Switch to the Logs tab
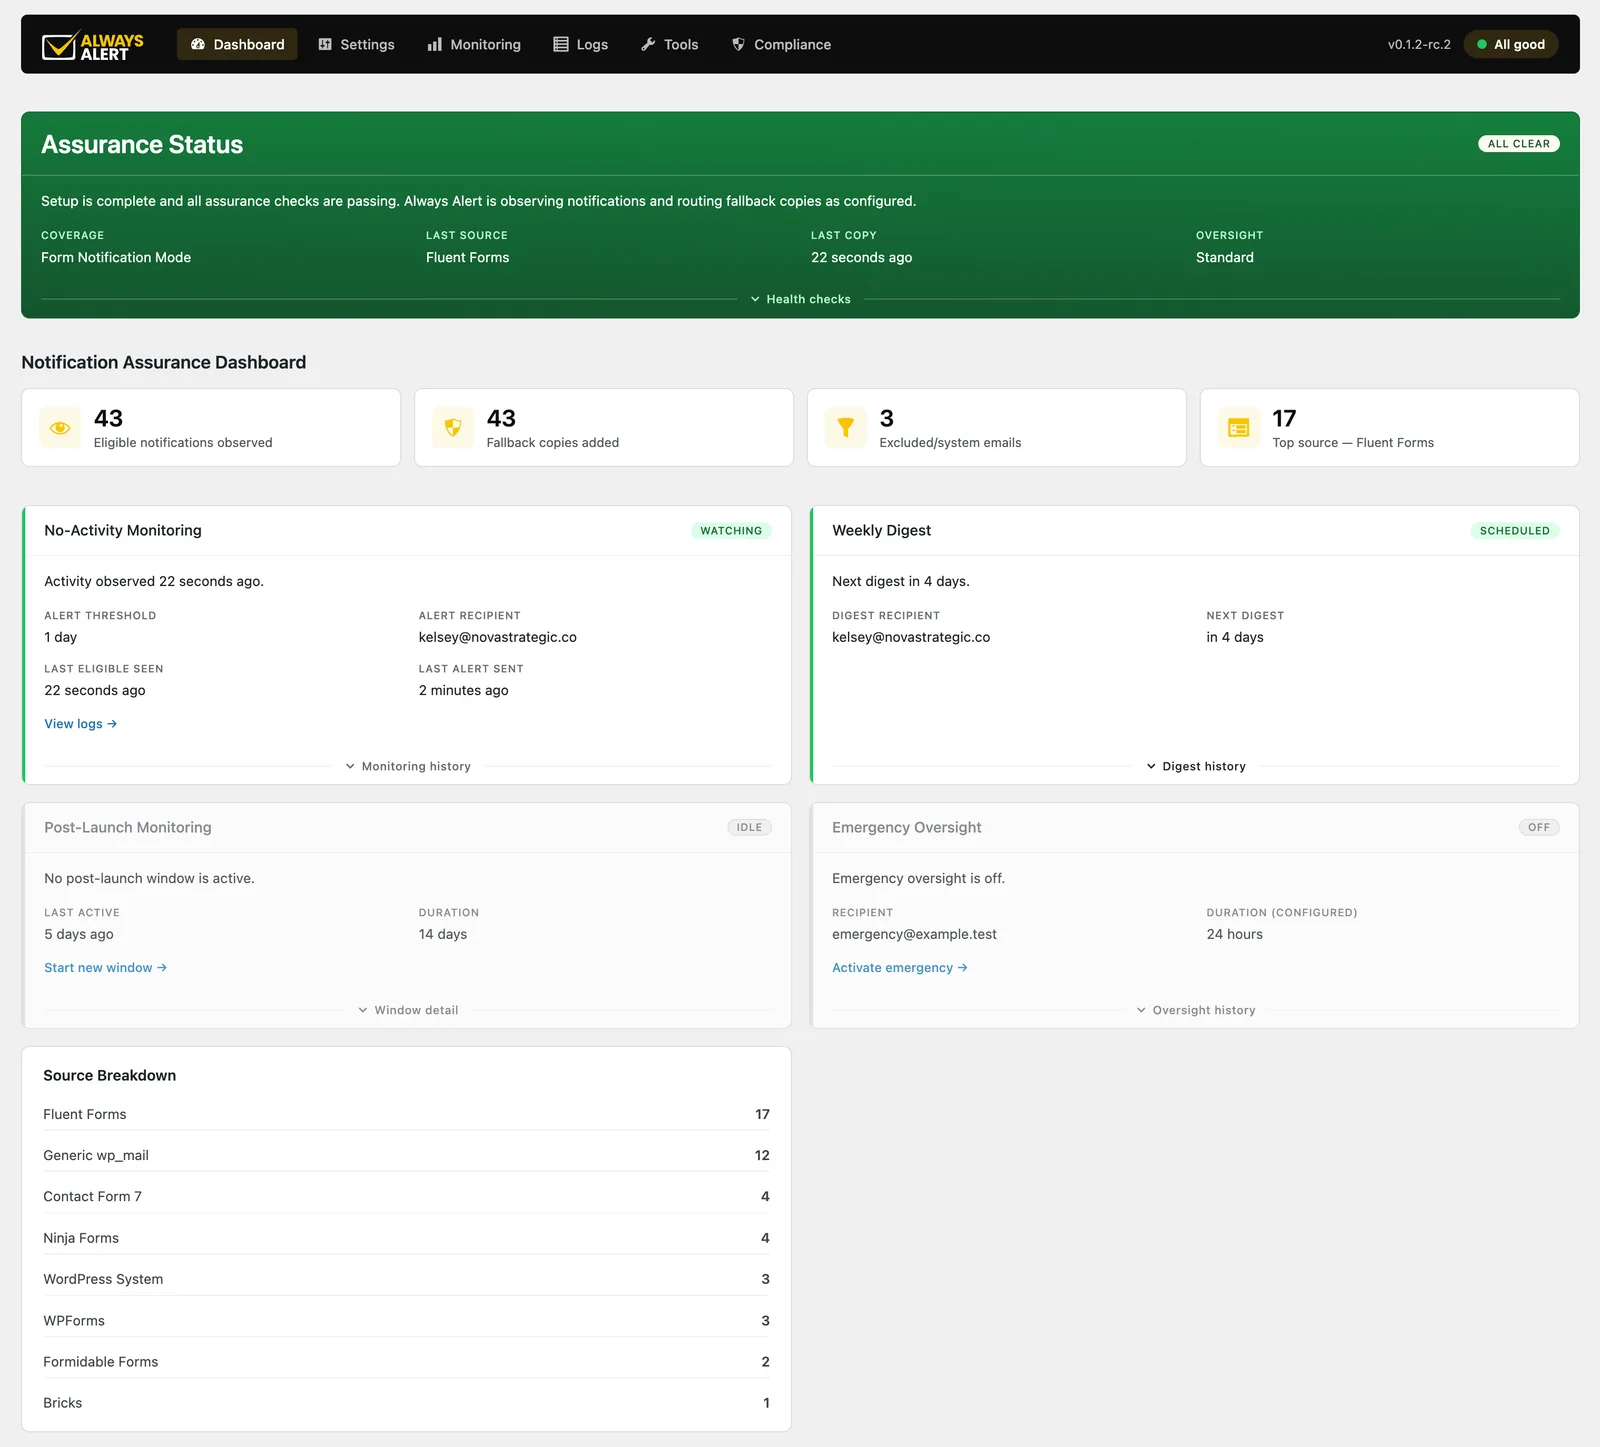This screenshot has width=1600, height=1447. (x=581, y=44)
